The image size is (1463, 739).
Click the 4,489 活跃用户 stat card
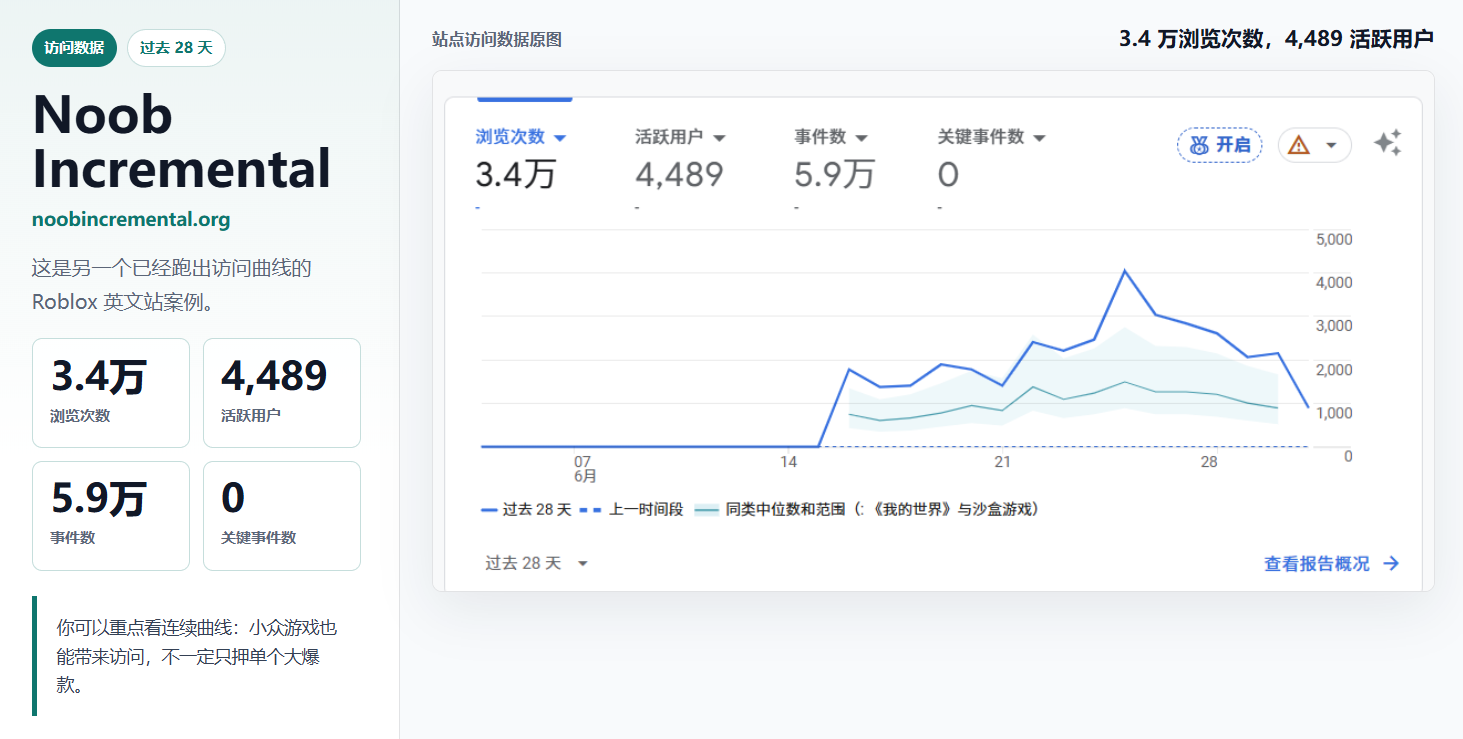click(x=282, y=393)
